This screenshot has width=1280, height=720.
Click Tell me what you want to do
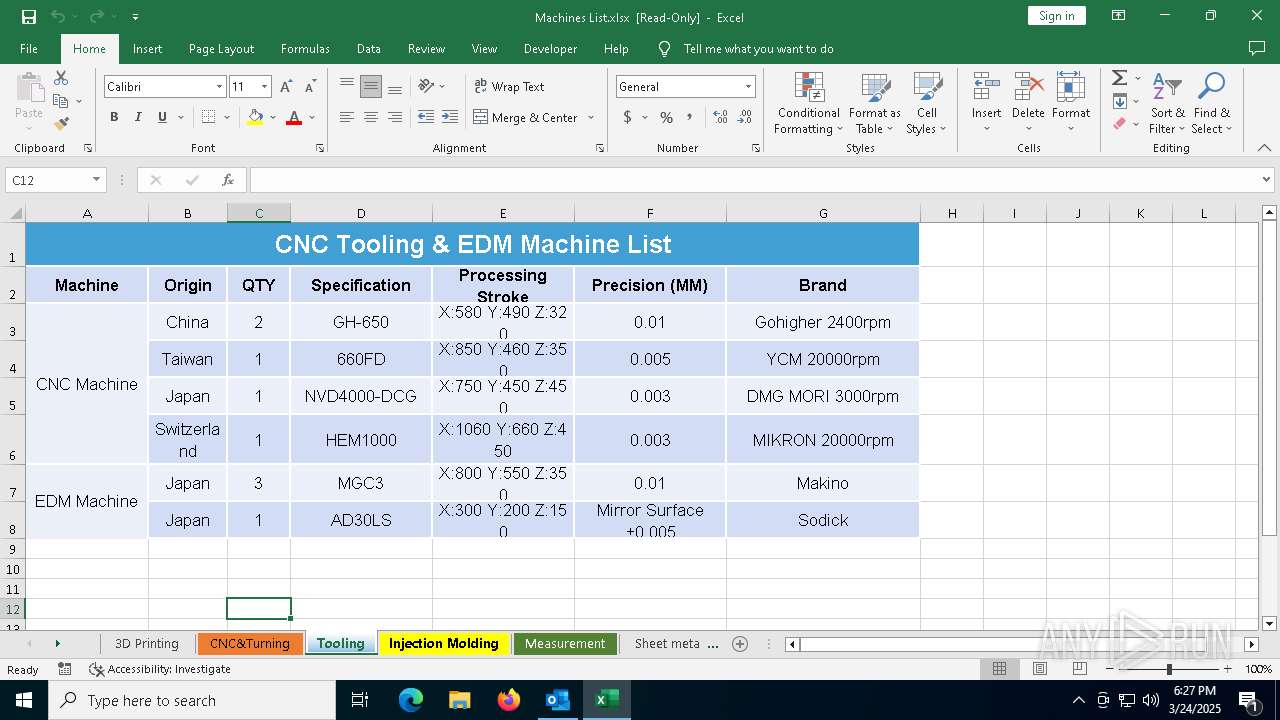[758, 48]
